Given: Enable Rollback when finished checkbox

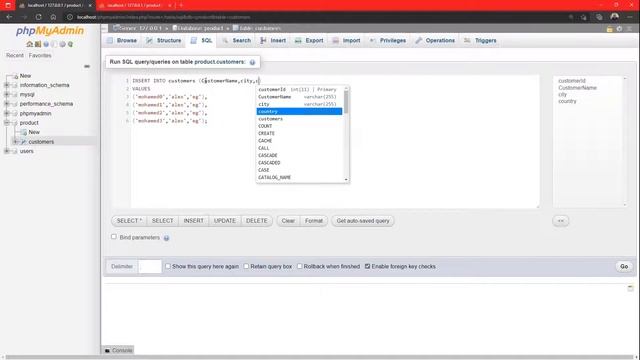Looking at the screenshot, I should (x=300, y=266).
